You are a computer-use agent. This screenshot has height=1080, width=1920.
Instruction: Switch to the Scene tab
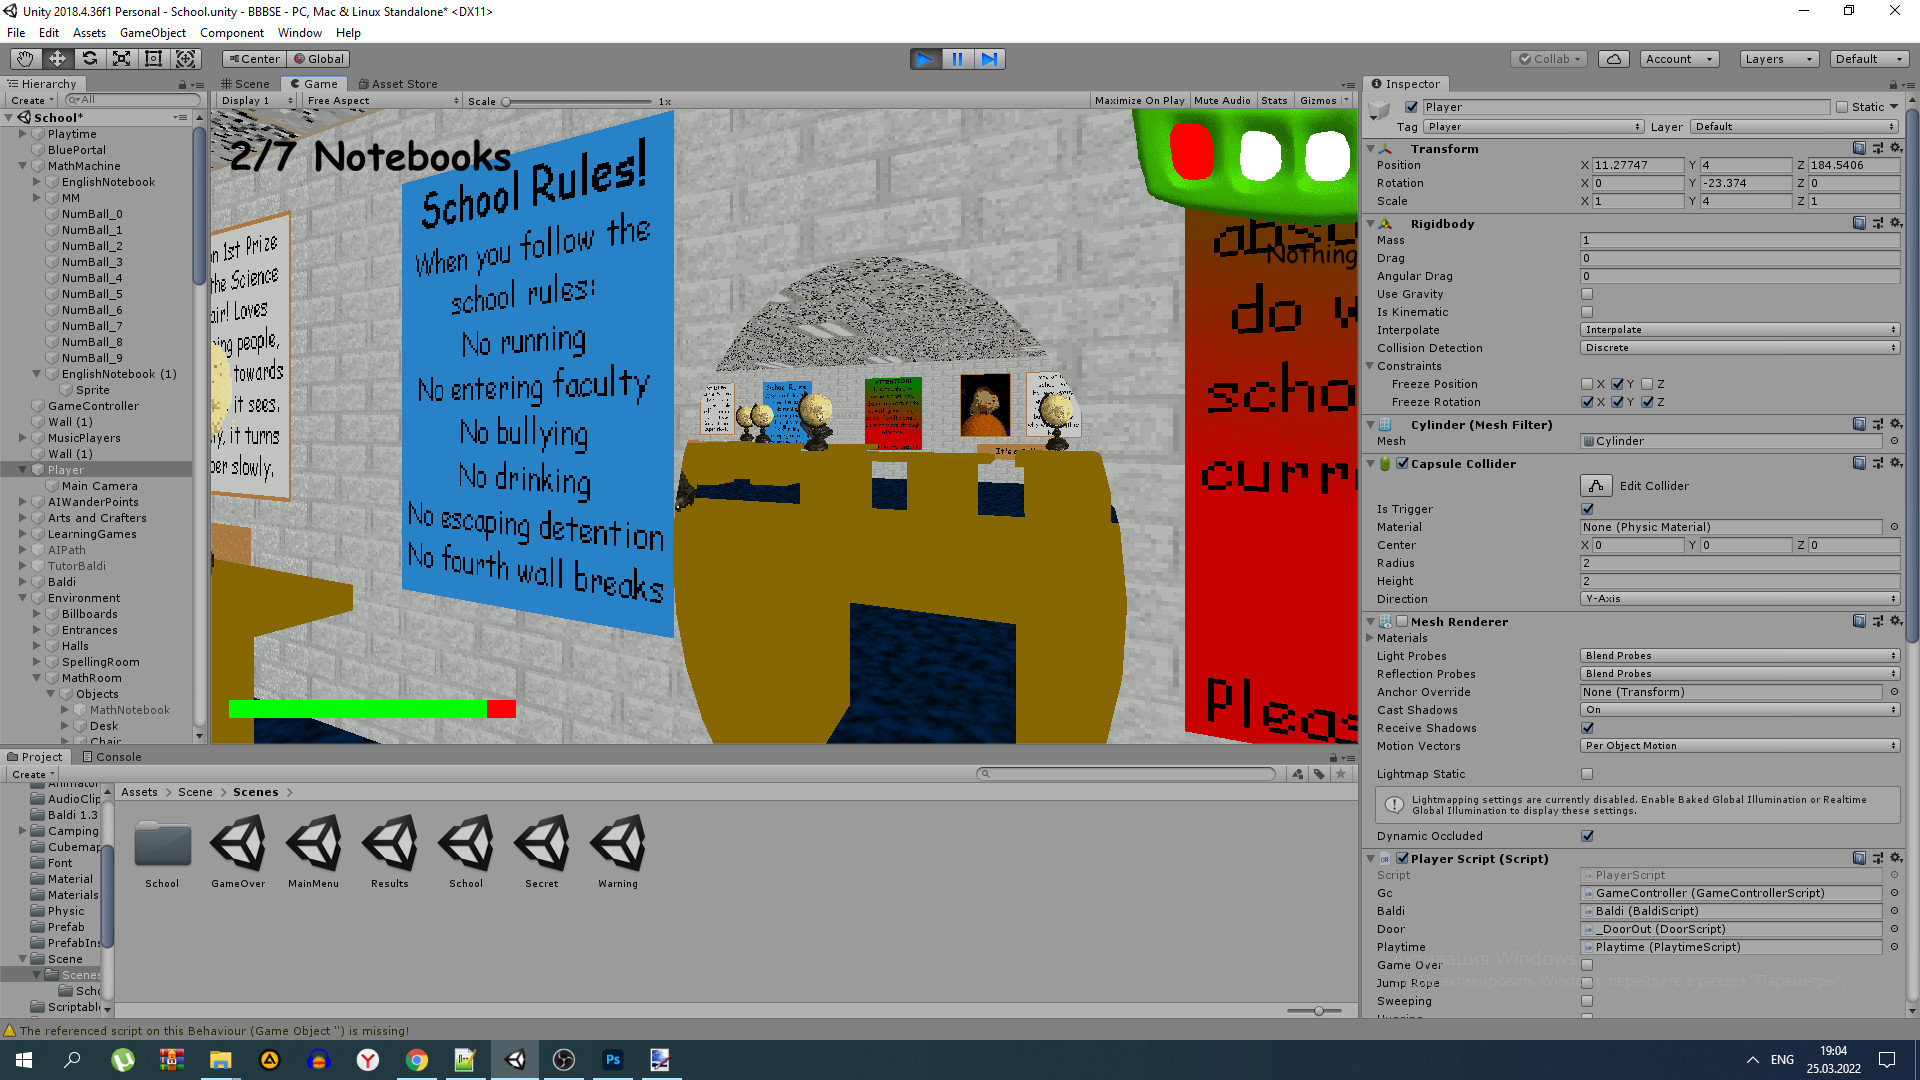click(x=245, y=84)
